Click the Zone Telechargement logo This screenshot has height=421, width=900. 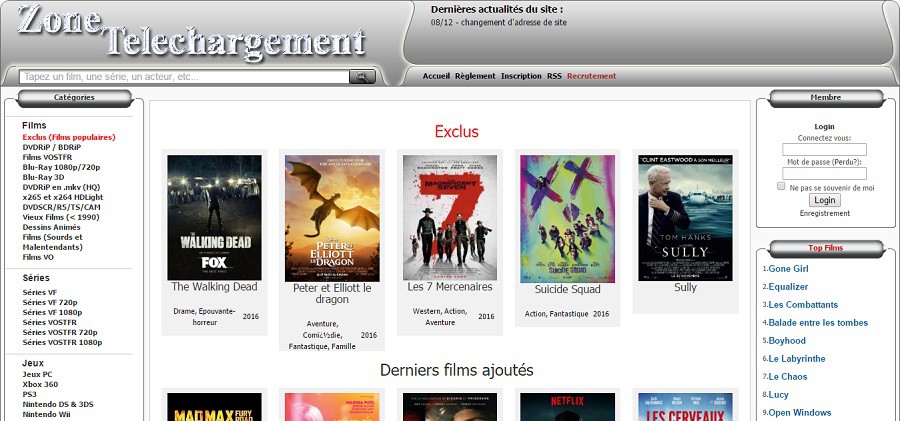pos(191,32)
